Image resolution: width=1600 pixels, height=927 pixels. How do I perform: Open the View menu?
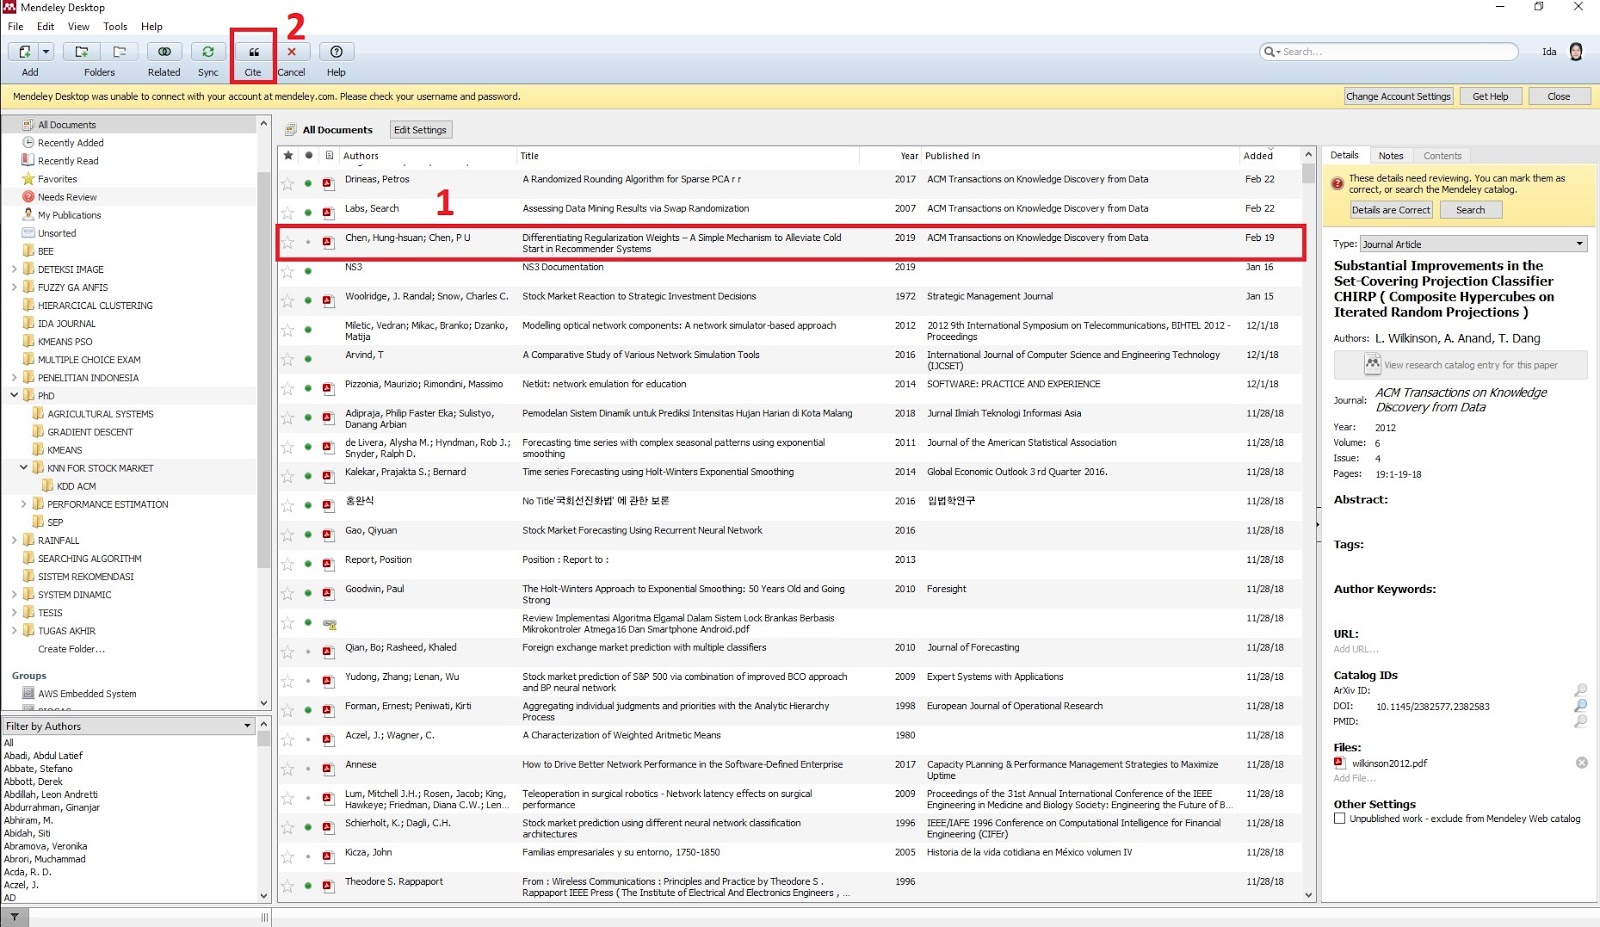(x=79, y=27)
